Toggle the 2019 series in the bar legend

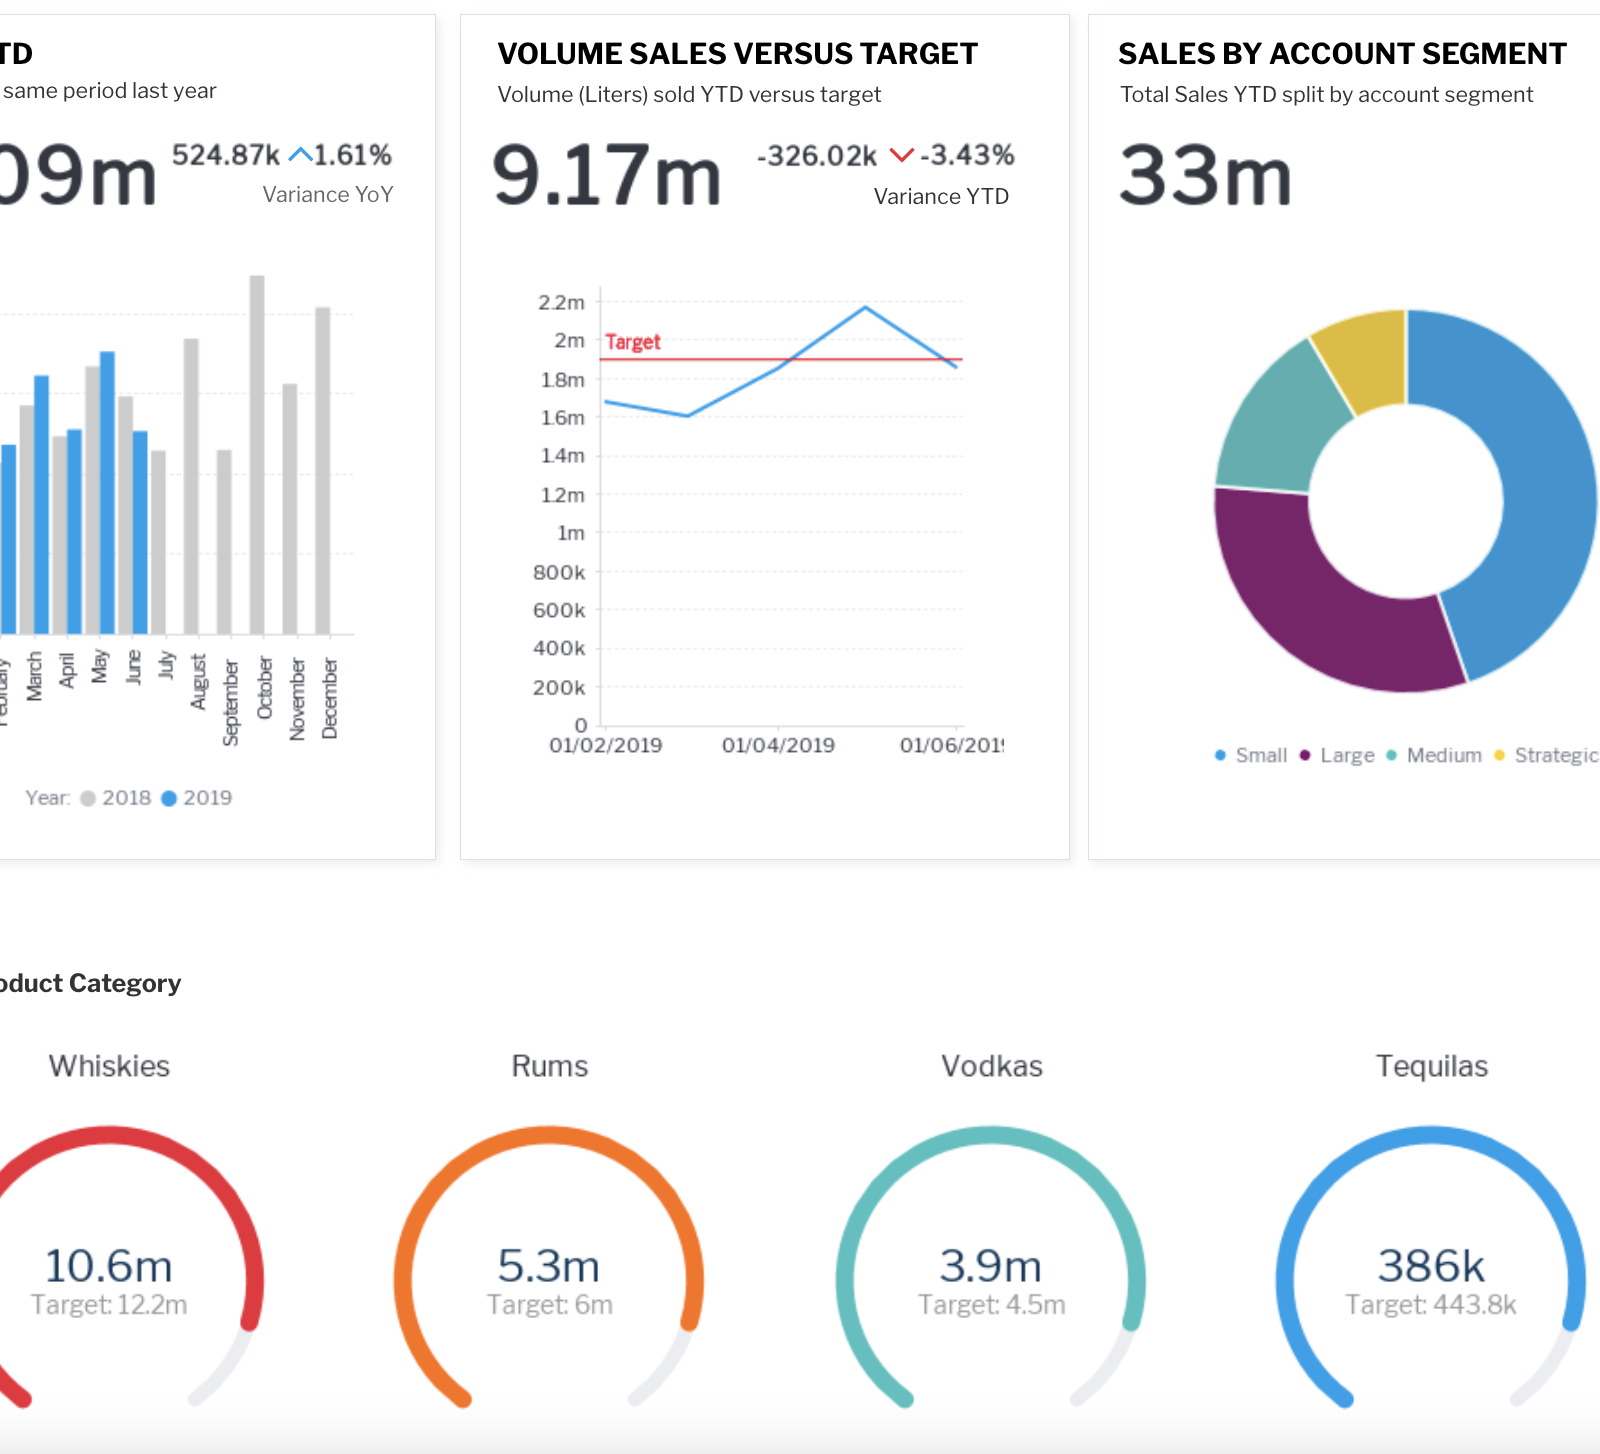pos(197,798)
